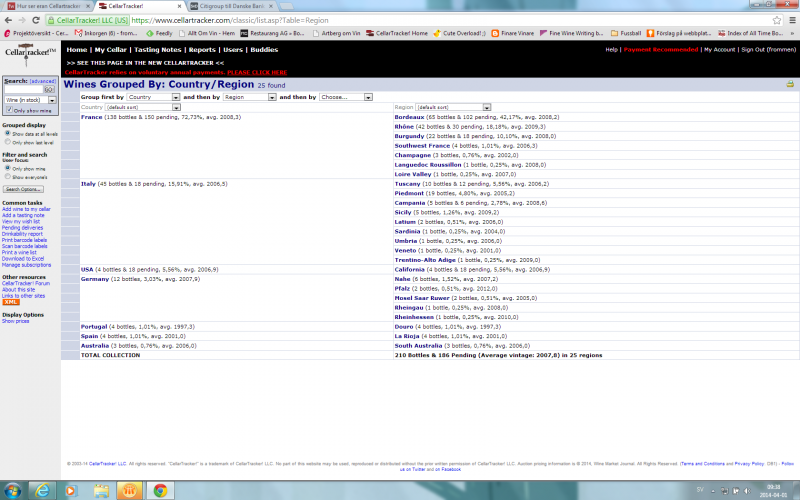This screenshot has width=800, height=500.
Task: Open the and then by Region dropdown
Action: (249, 97)
